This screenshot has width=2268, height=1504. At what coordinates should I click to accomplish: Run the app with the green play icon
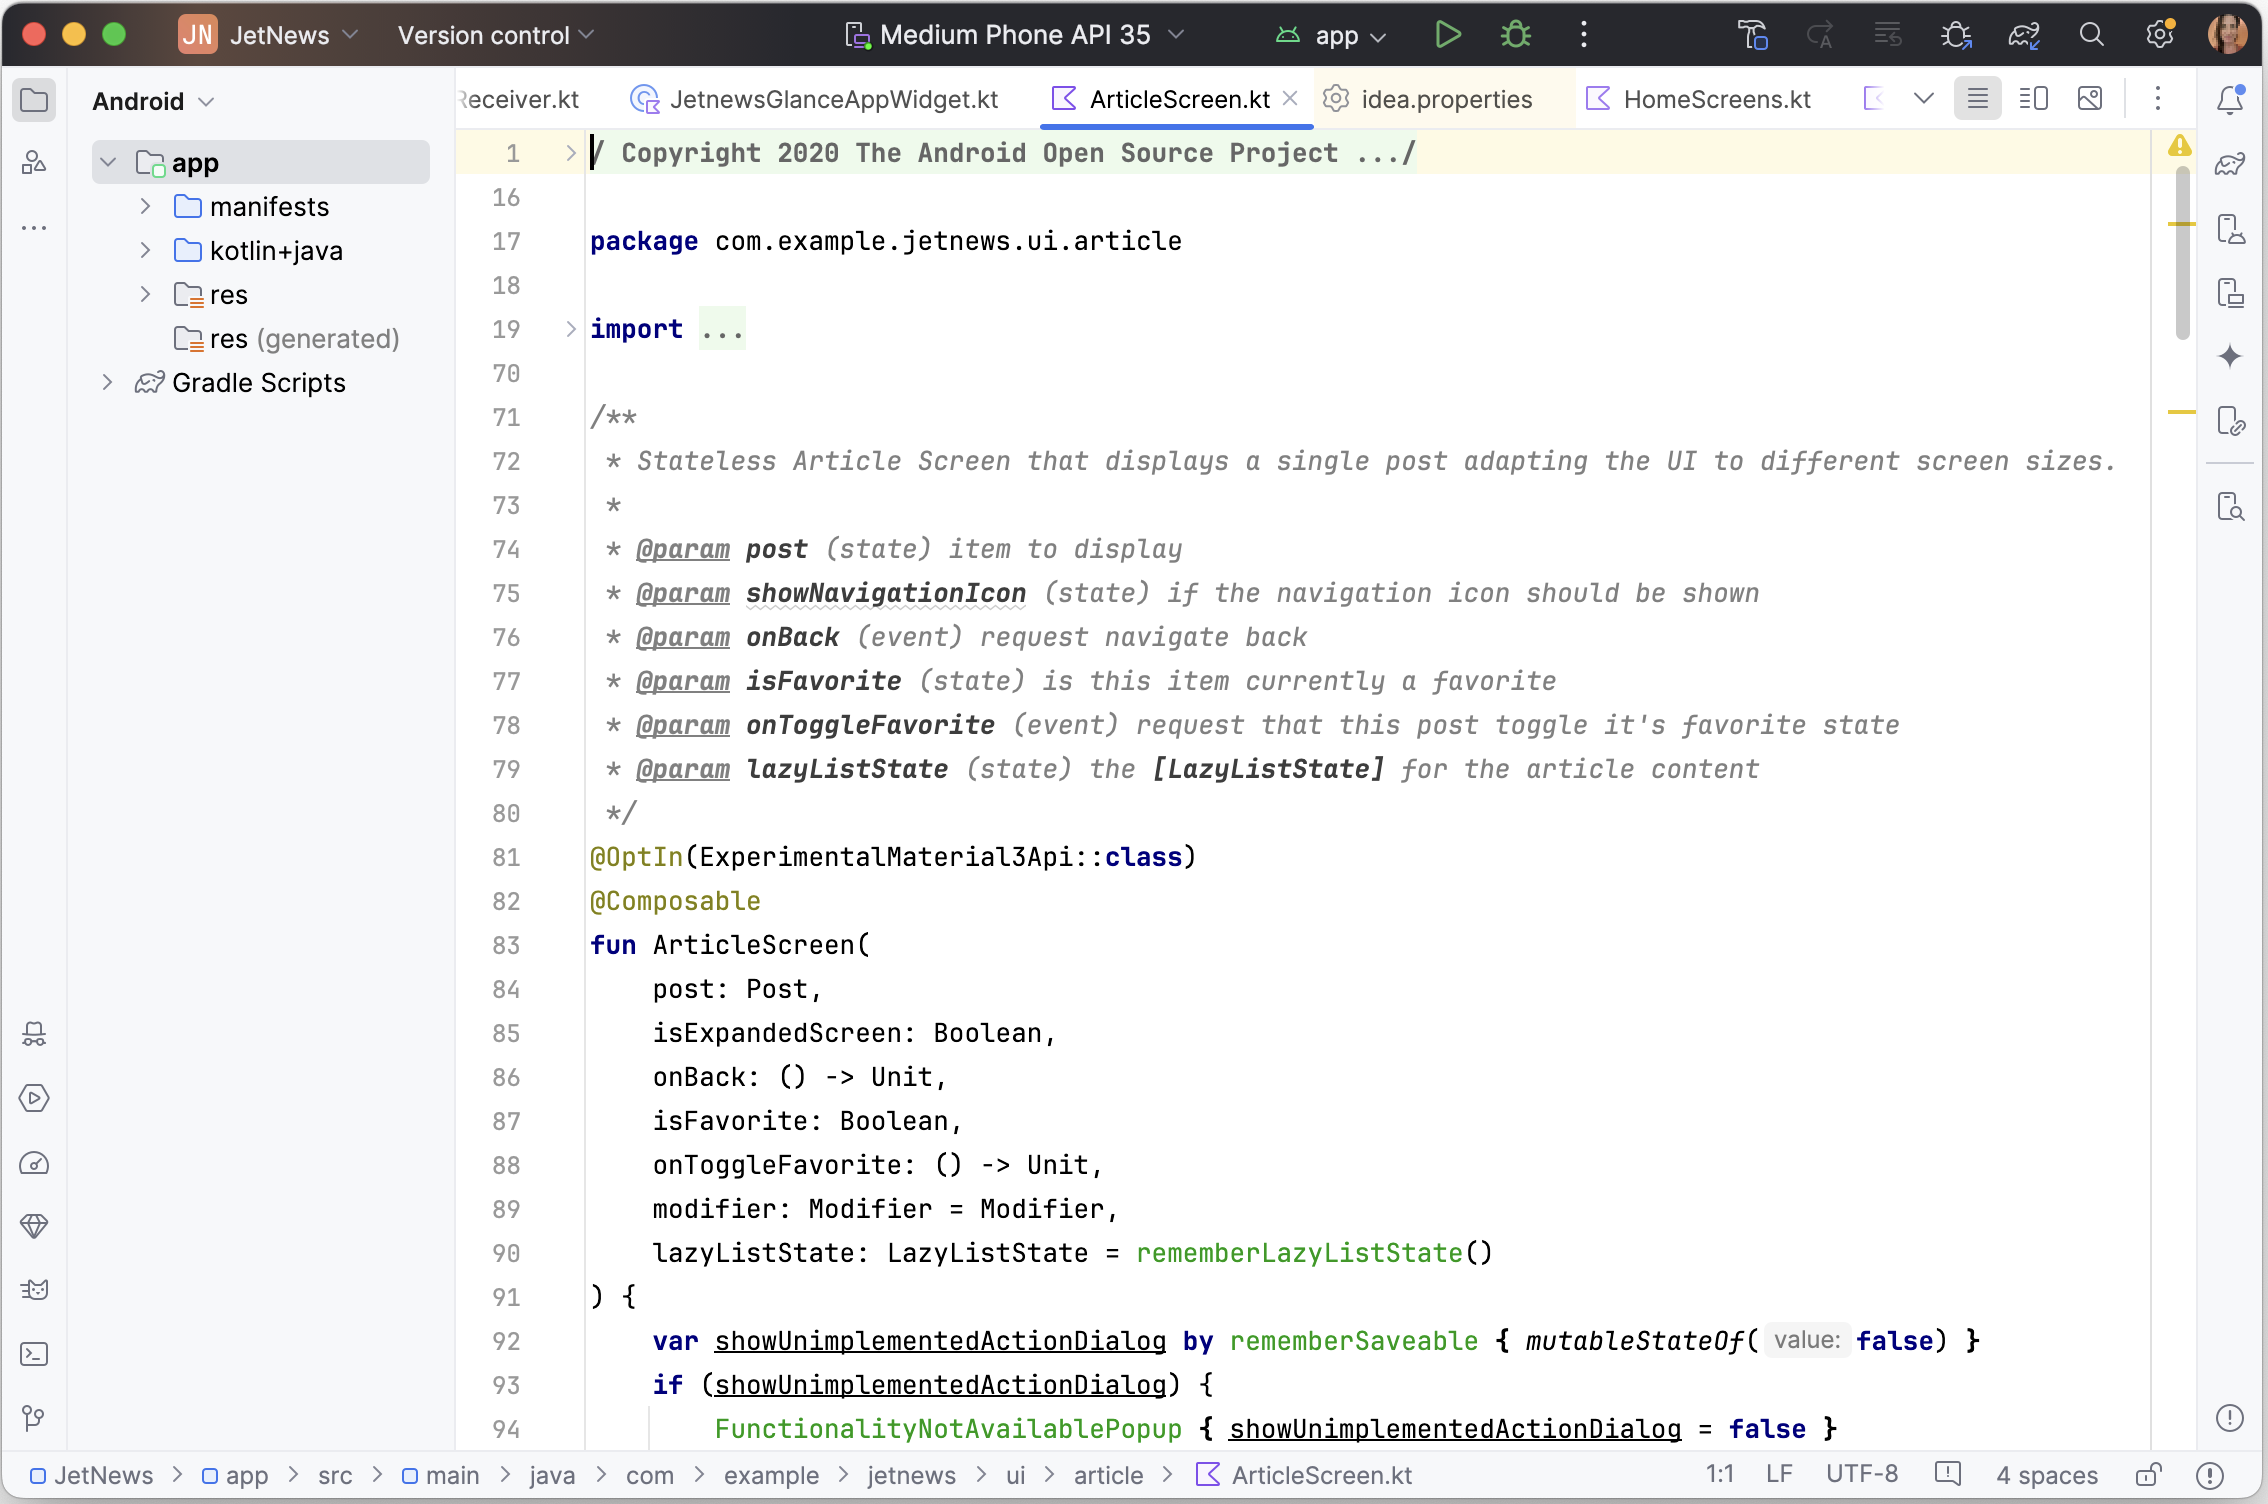[1447, 35]
